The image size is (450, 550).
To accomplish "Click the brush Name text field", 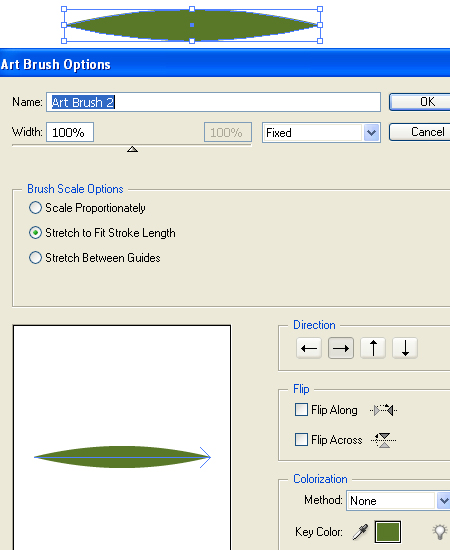I will coord(213,102).
